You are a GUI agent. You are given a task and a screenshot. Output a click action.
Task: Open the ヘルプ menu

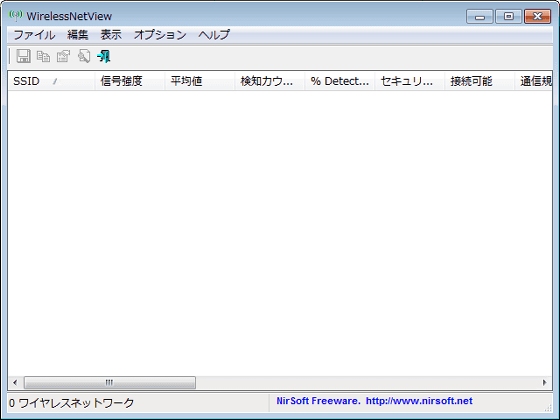coord(214,35)
